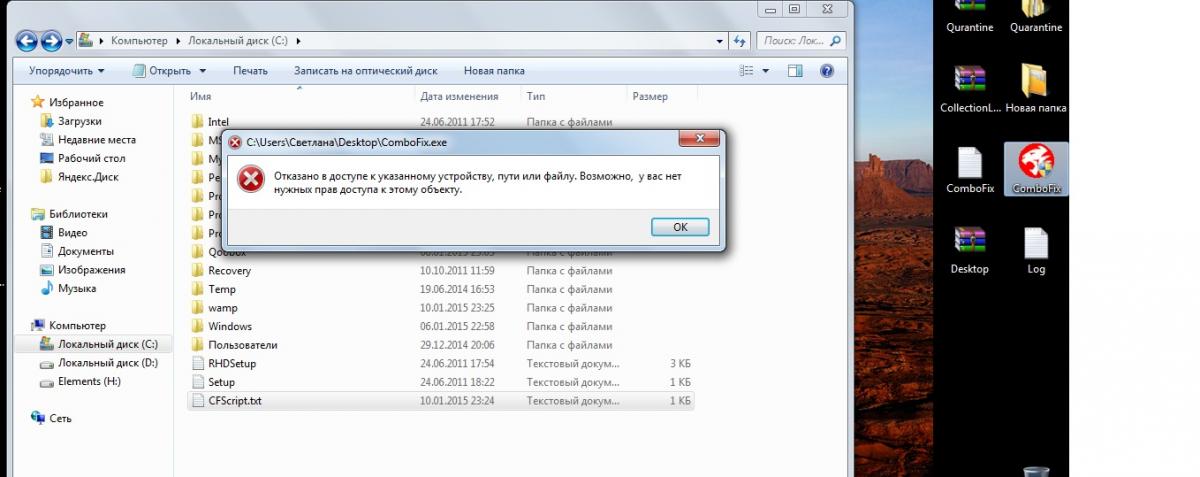Click the Back navigation arrow in Explorer
This screenshot has height=477, width=1200.
point(28,41)
